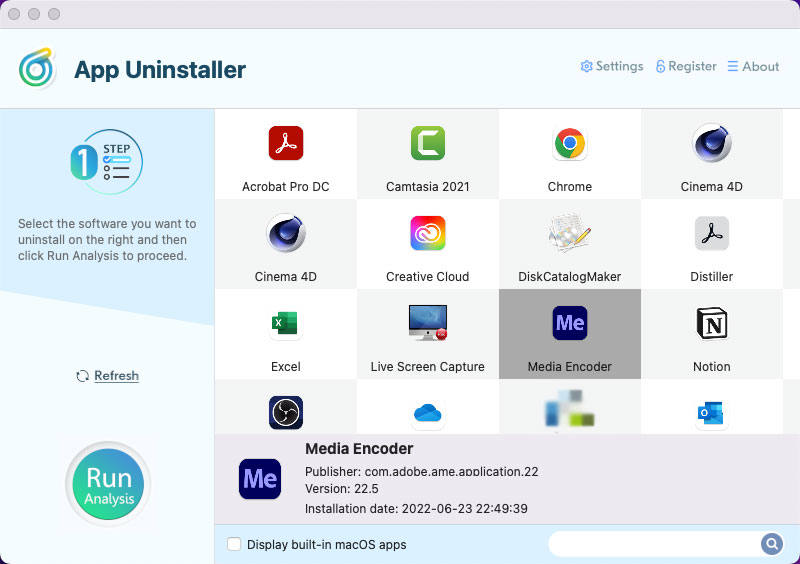This screenshot has width=800, height=564.
Task: Click the Run Analysis button
Action: point(108,484)
